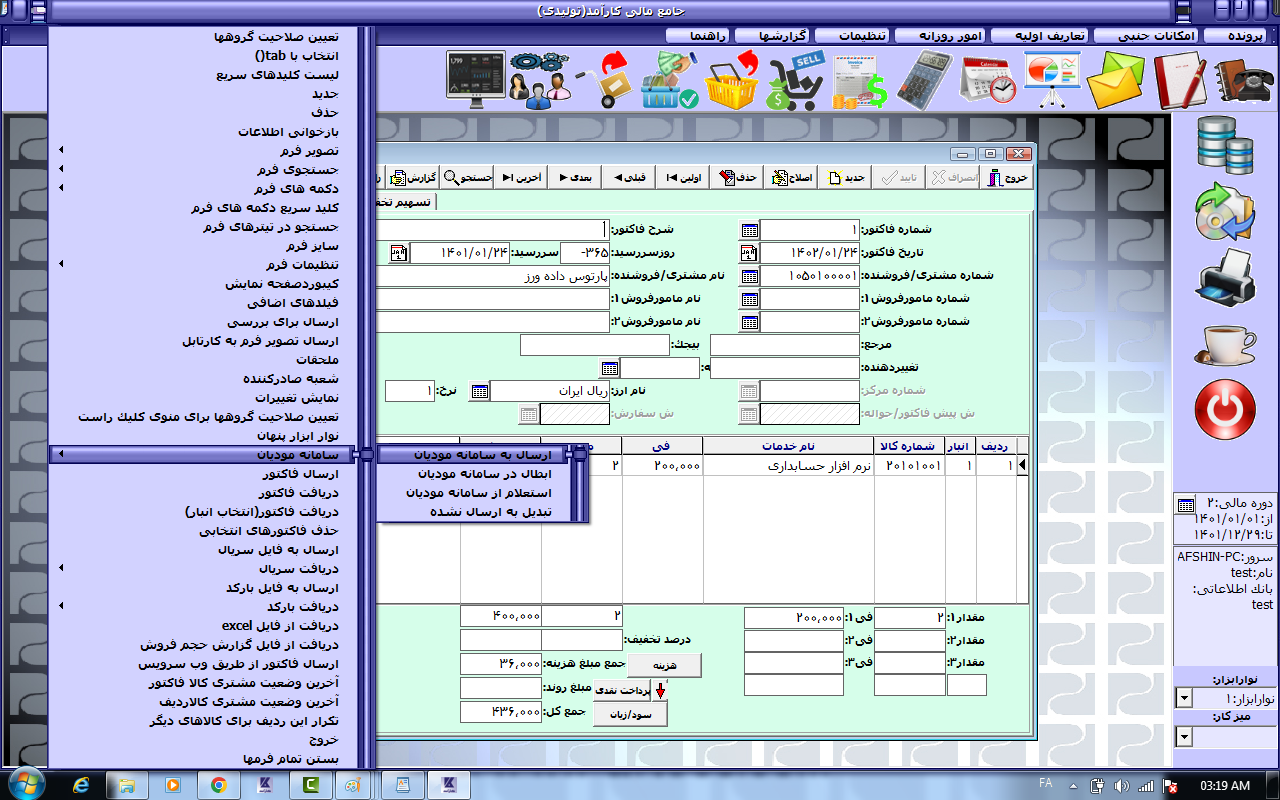
Task: Open the پرونده menu
Action: click(1240, 35)
